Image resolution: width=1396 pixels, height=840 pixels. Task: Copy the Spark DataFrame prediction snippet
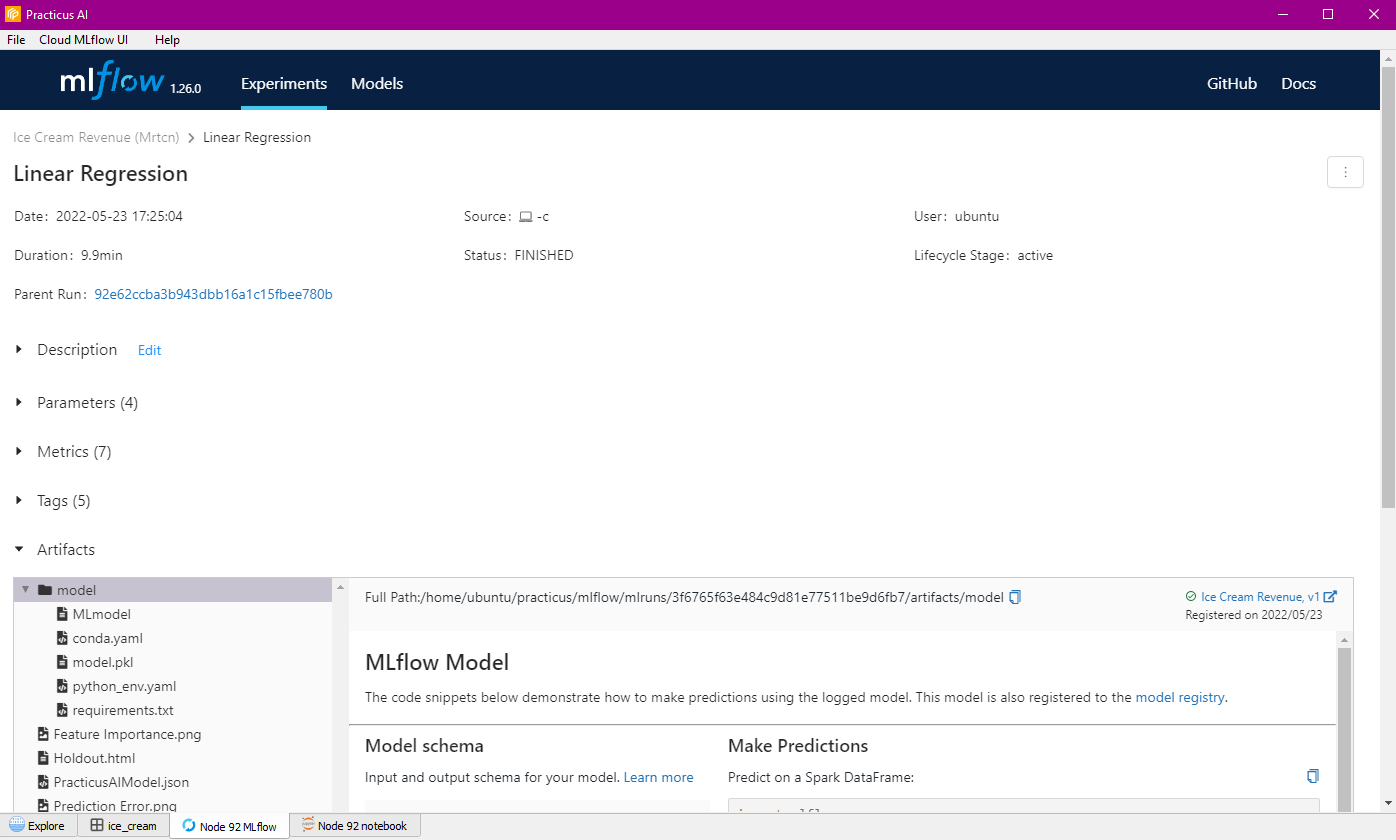(1312, 775)
